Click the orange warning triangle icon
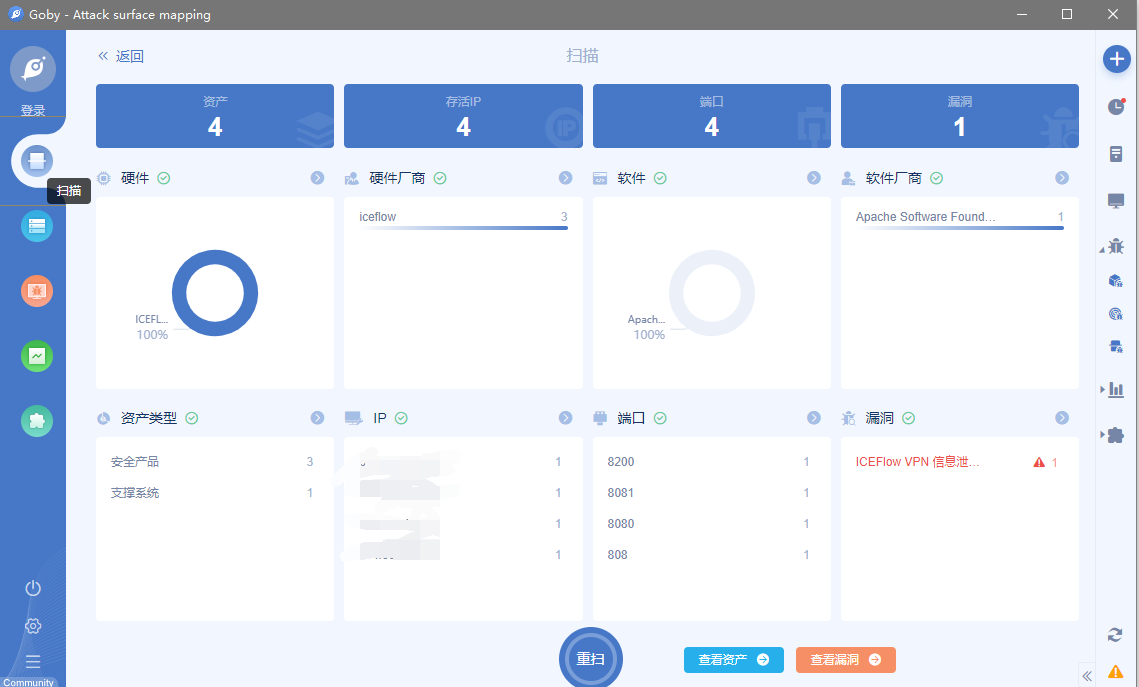This screenshot has height=687, width=1139. 1116,672
